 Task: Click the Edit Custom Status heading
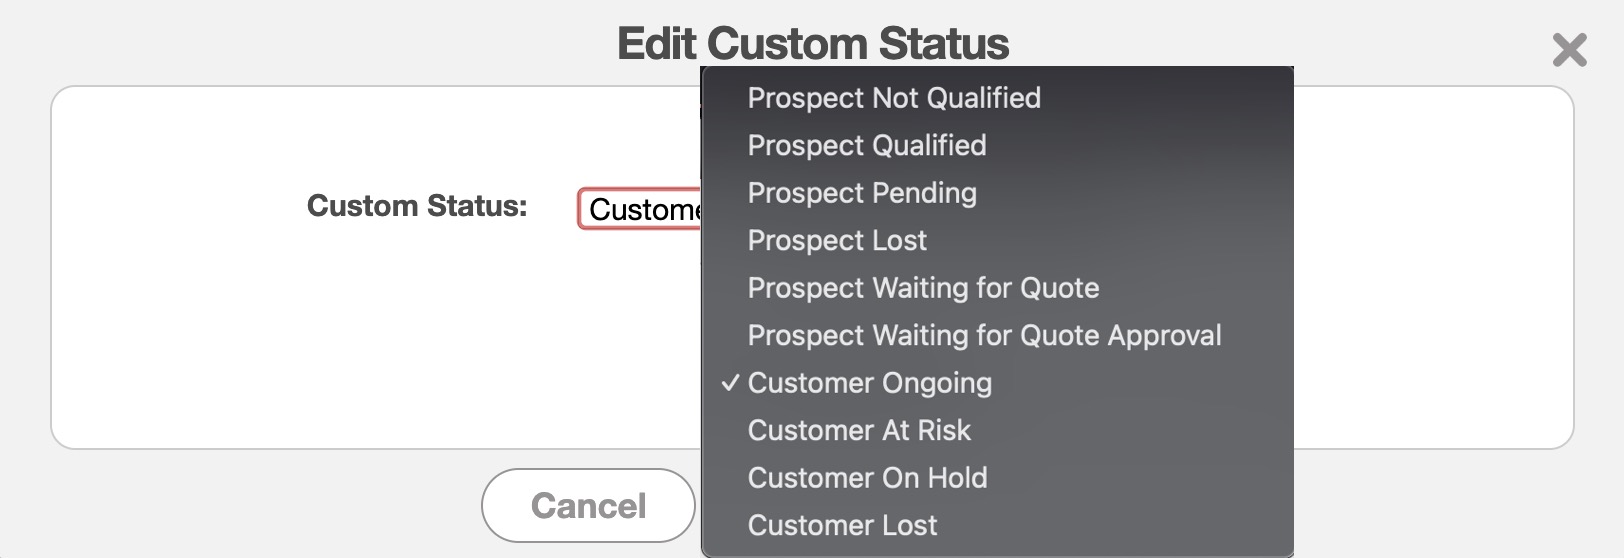pos(812,44)
